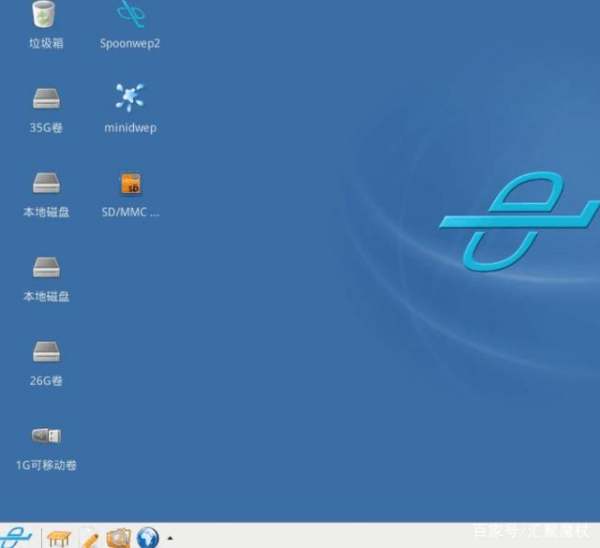600x548 pixels.
Task: Select the 26G卷 drive icon
Action: (46, 351)
